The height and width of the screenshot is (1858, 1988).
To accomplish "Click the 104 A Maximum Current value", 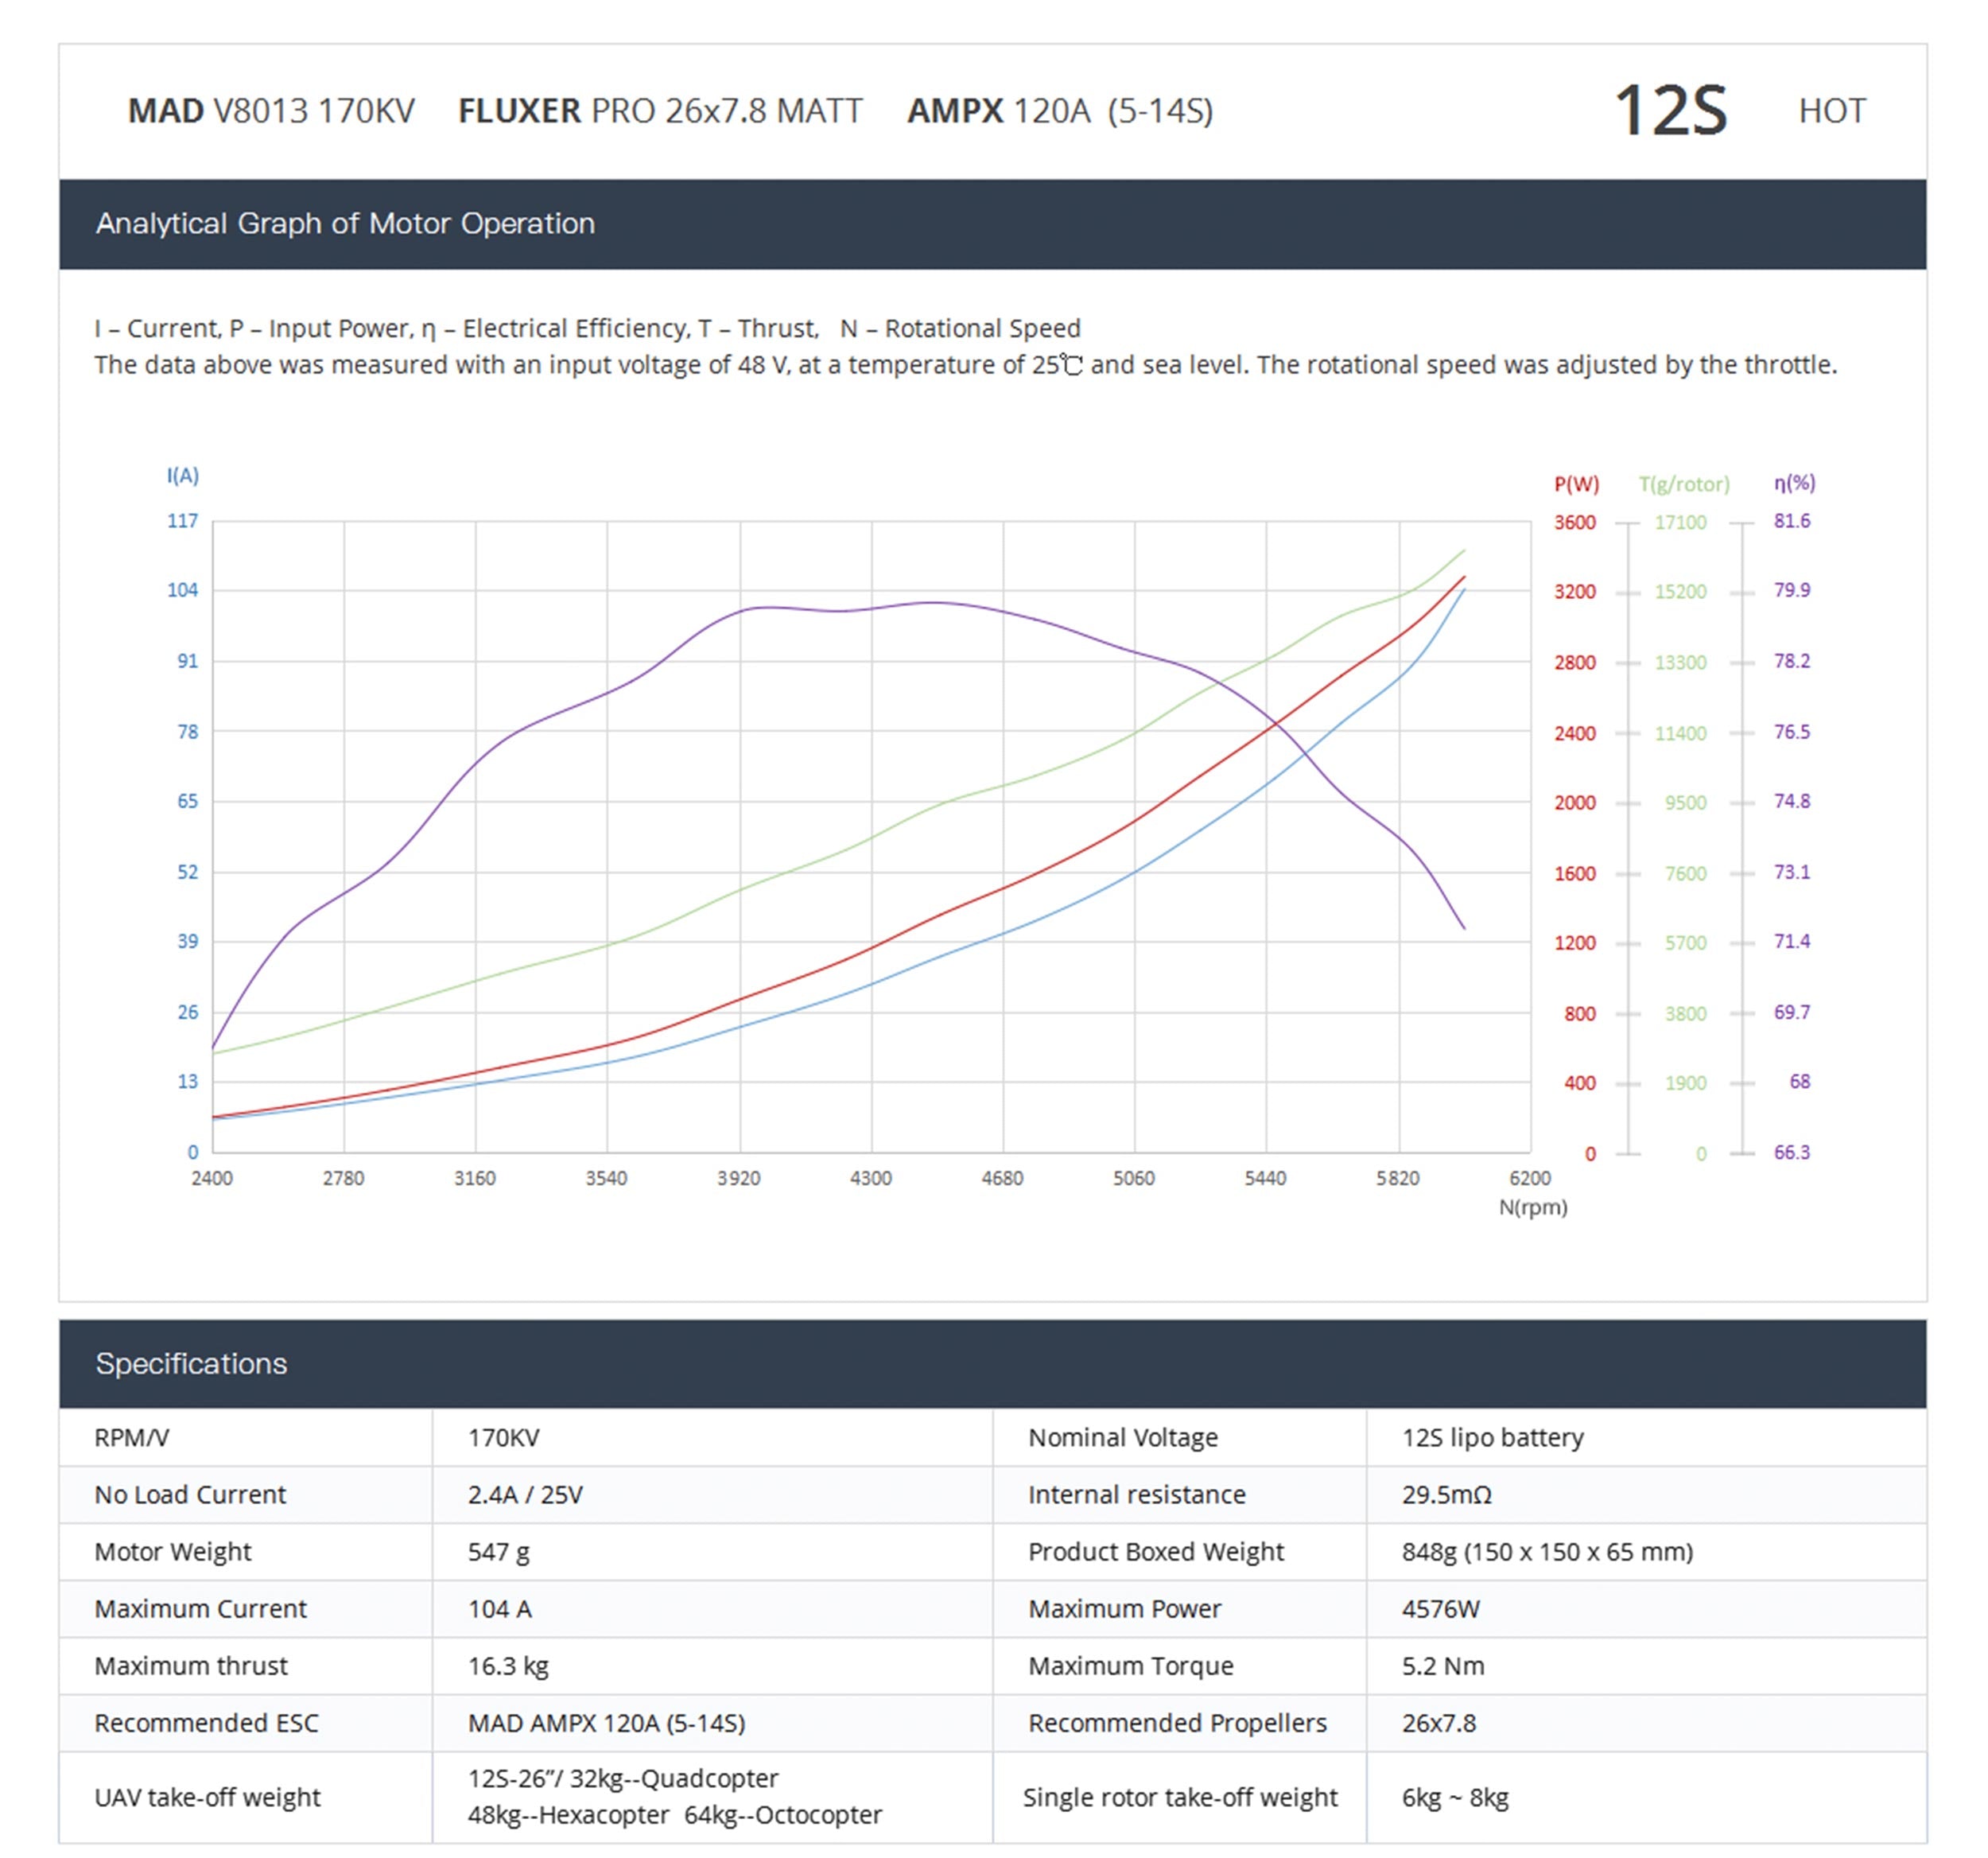I will point(499,1608).
